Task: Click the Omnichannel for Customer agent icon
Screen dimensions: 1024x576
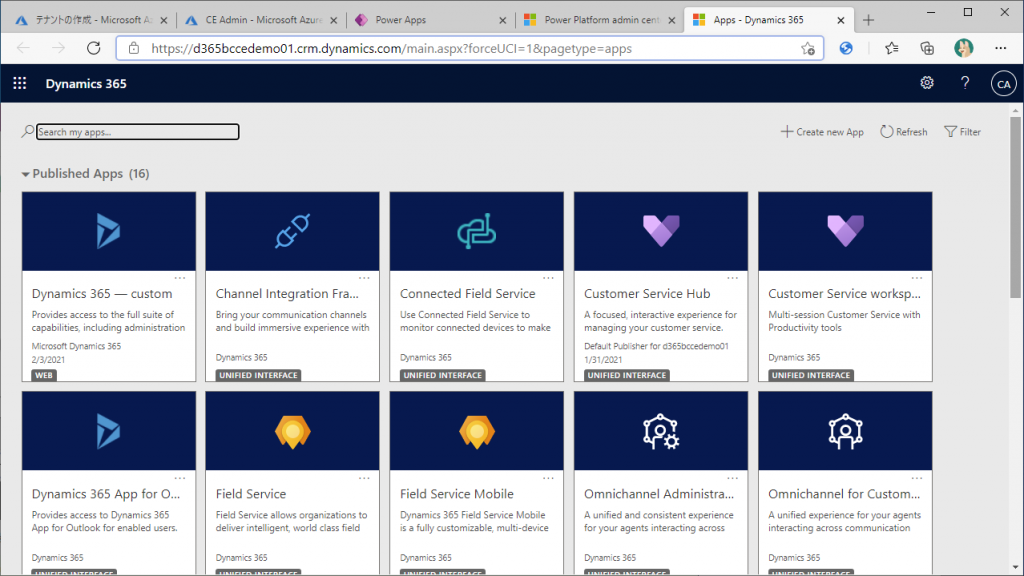Action: pyautogui.click(x=845, y=431)
